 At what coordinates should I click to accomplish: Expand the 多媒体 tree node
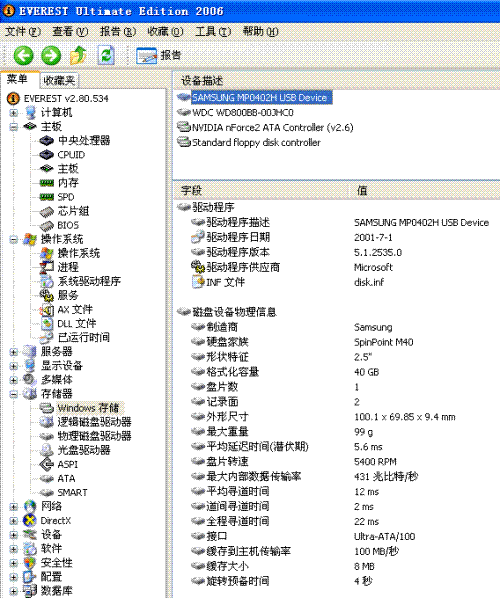click(x=13, y=380)
